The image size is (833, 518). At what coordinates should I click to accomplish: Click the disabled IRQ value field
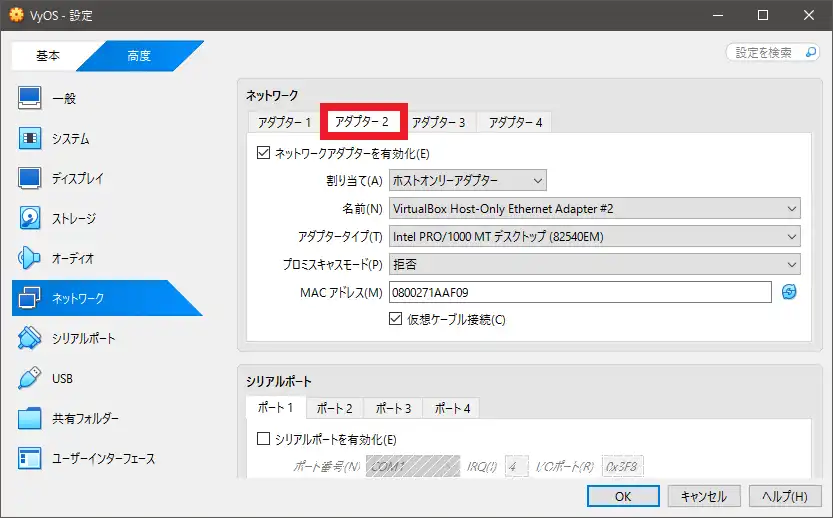pyautogui.click(x=516, y=466)
